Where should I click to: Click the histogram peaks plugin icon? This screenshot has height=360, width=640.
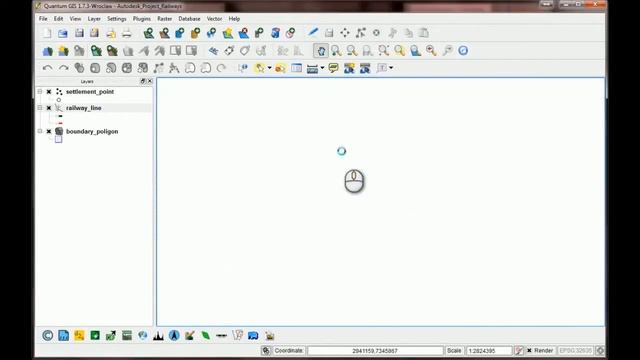[x=158, y=336]
